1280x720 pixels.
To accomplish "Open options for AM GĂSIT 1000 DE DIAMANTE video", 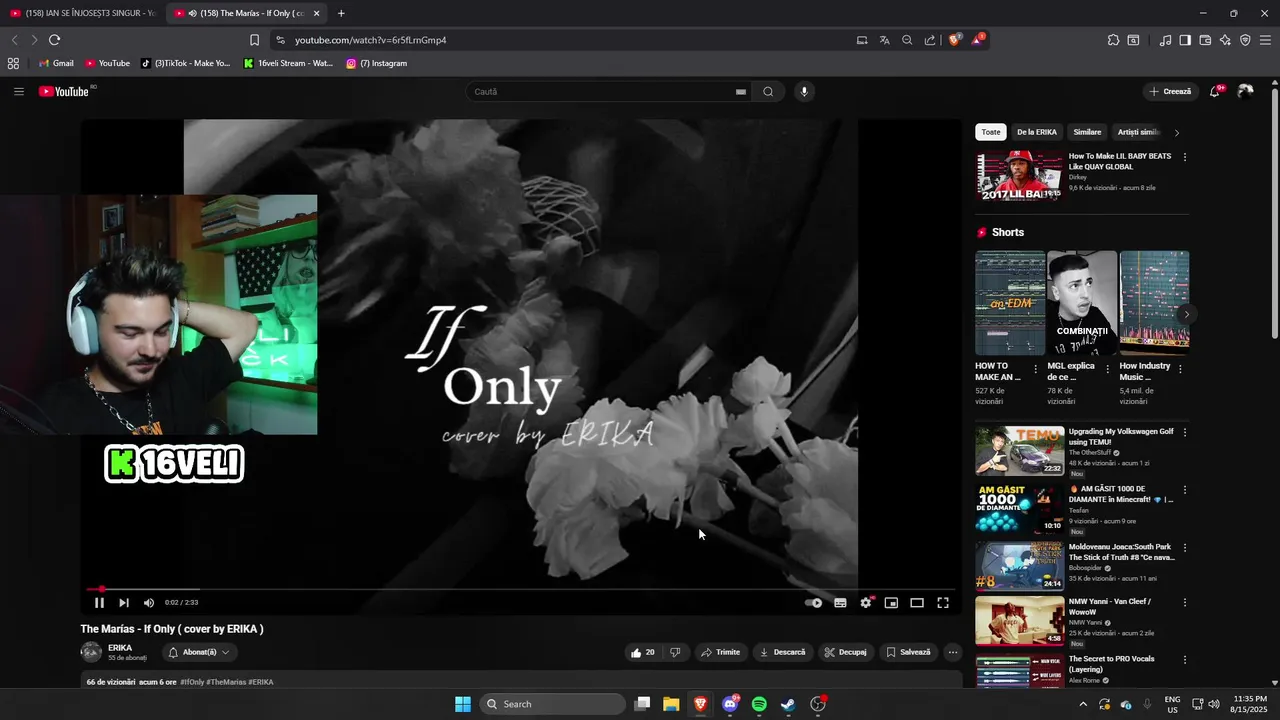I will pyautogui.click(x=1185, y=490).
